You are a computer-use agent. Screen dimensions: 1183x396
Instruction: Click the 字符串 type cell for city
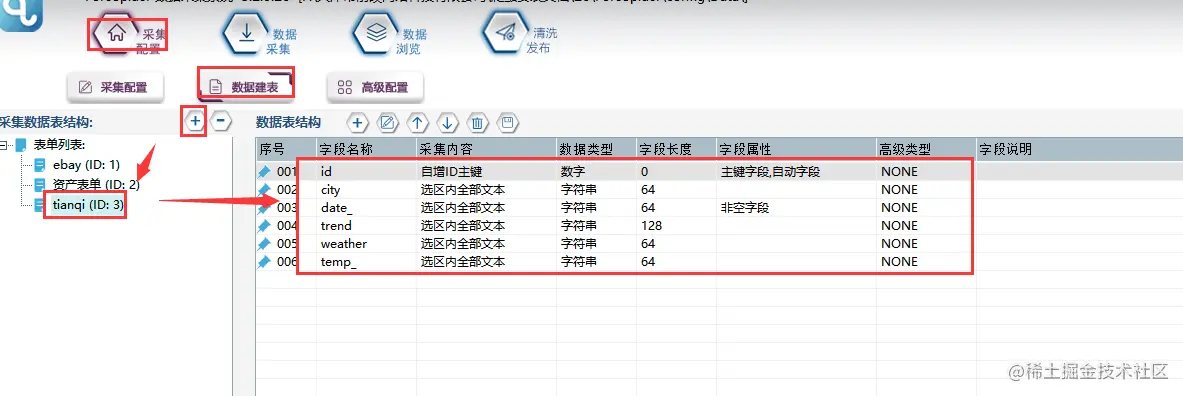pos(595,189)
